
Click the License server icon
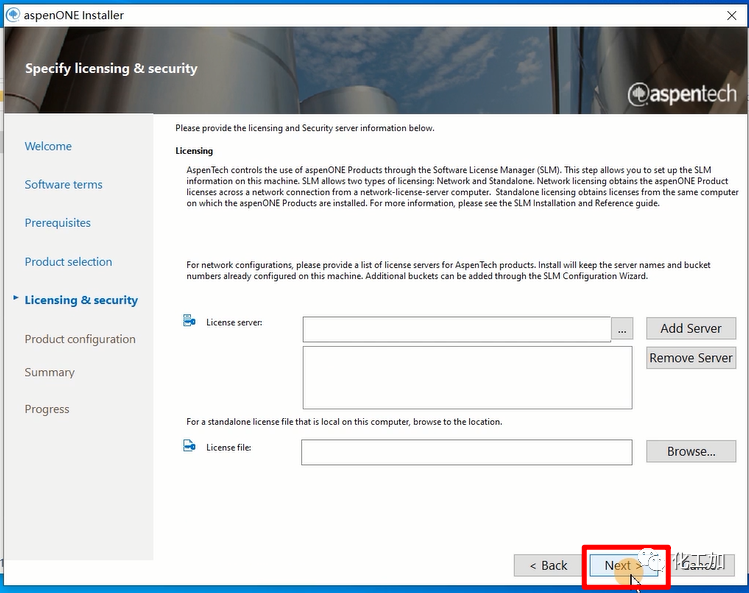pyautogui.click(x=189, y=321)
